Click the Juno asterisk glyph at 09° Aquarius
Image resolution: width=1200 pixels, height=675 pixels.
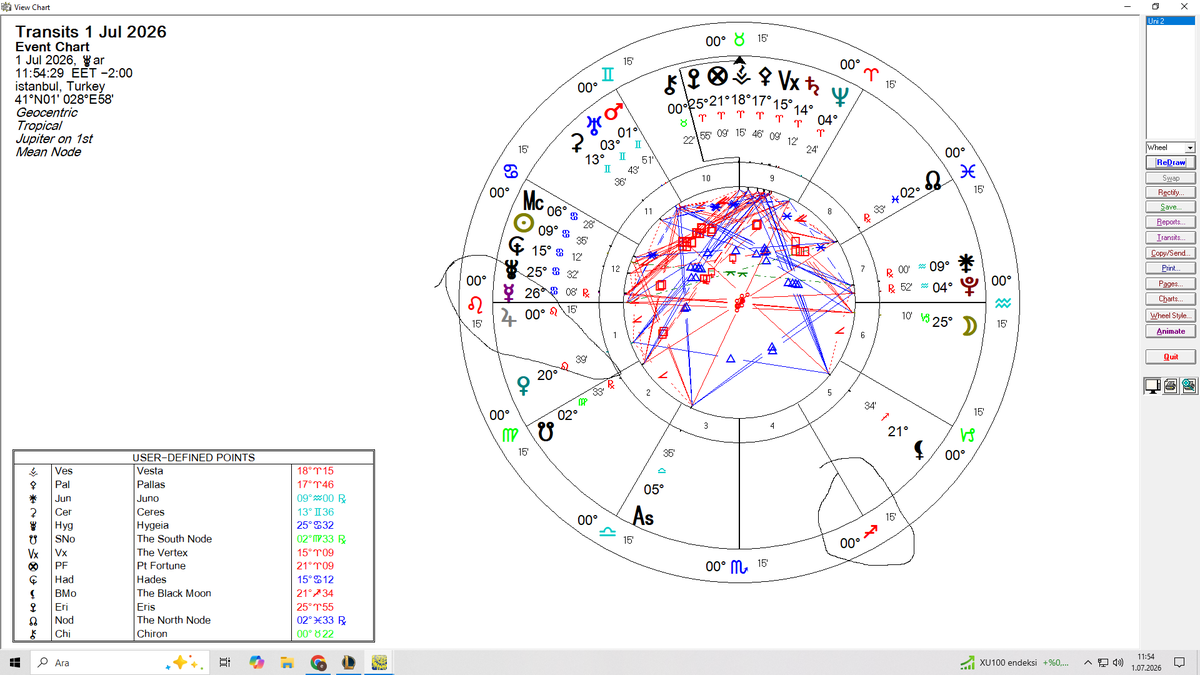(x=966, y=264)
